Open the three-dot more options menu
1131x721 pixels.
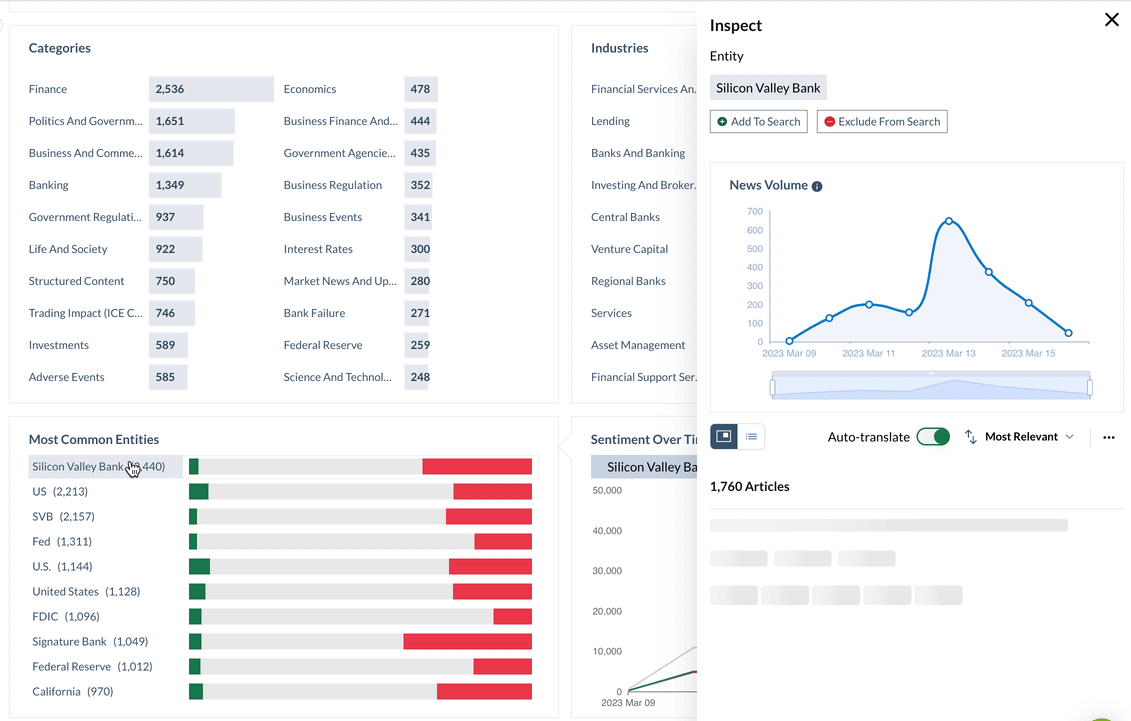1109,437
